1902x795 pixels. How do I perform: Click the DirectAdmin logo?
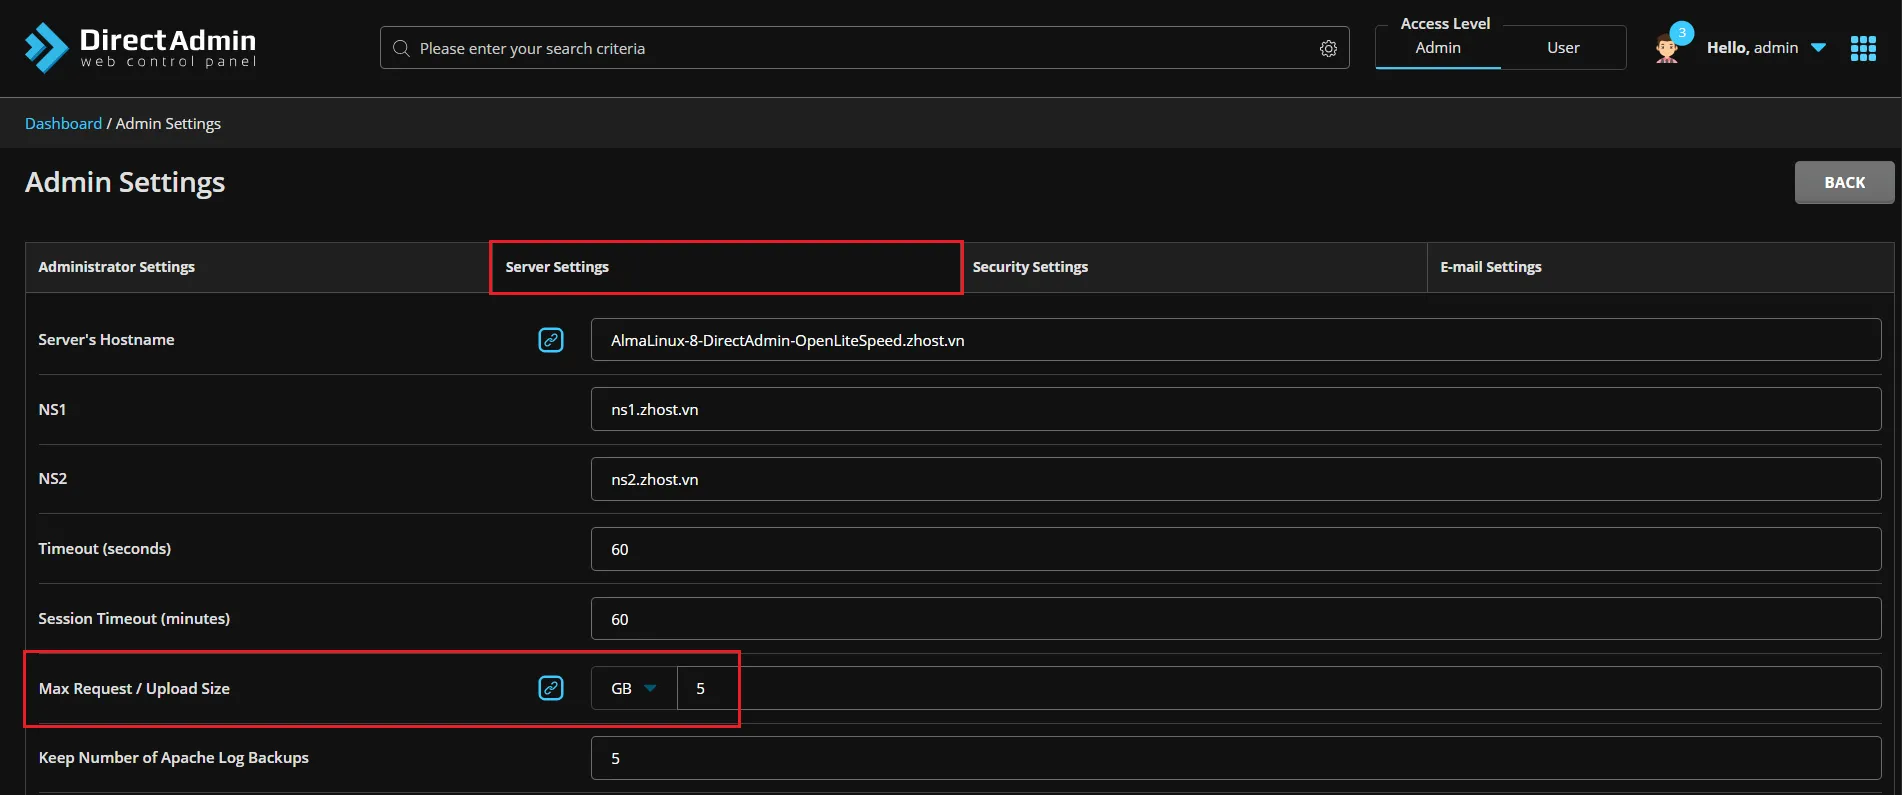(141, 47)
